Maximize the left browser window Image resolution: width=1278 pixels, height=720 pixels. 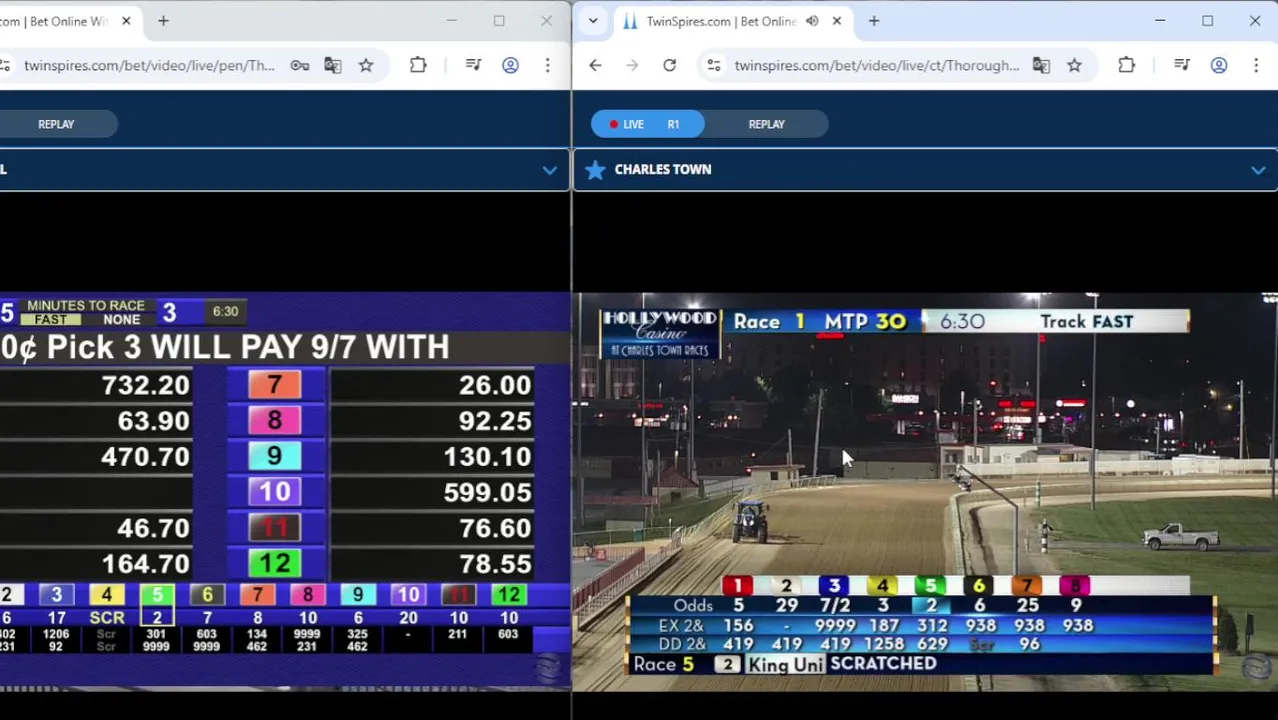499,21
